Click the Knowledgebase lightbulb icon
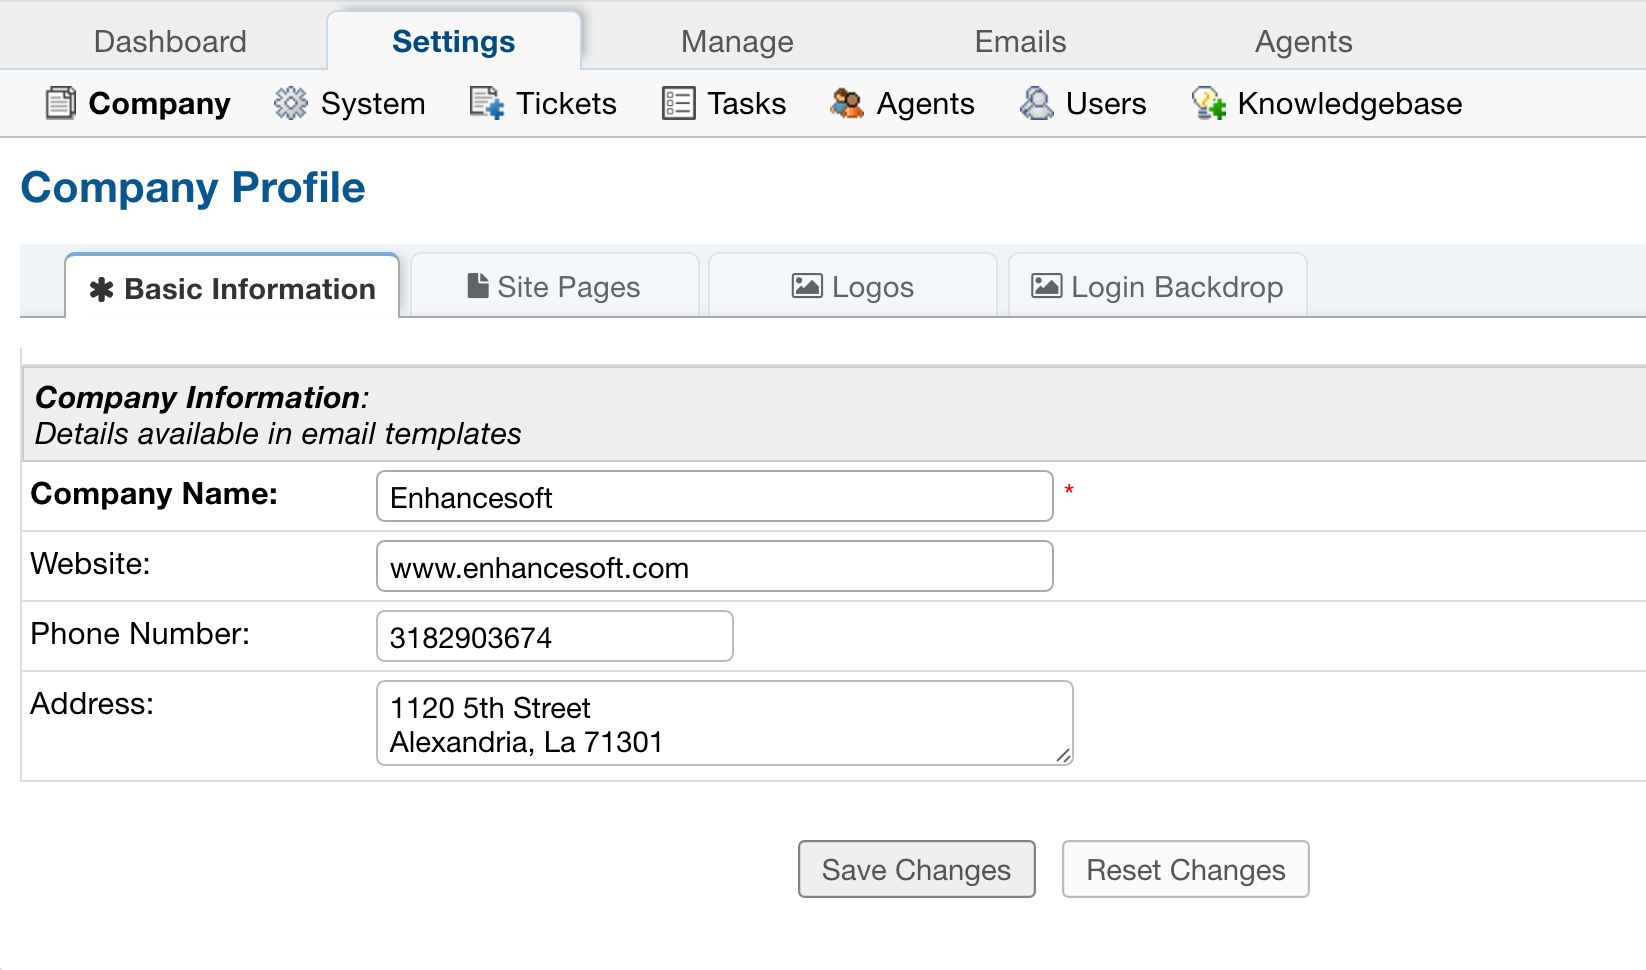Viewport: 1646px width, 970px height. 1208,103
